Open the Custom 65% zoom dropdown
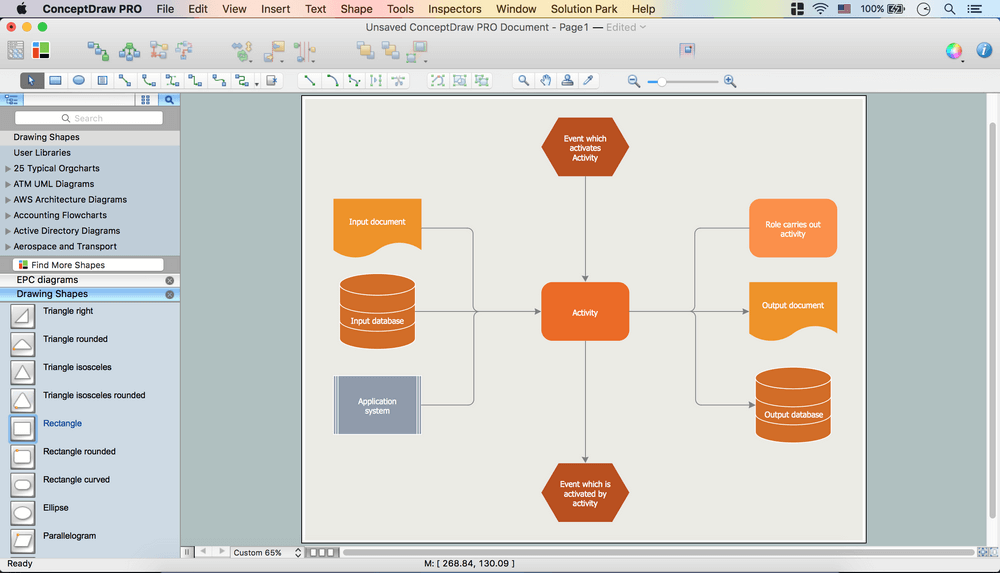The width and height of the screenshot is (1000, 573). [267, 552]
